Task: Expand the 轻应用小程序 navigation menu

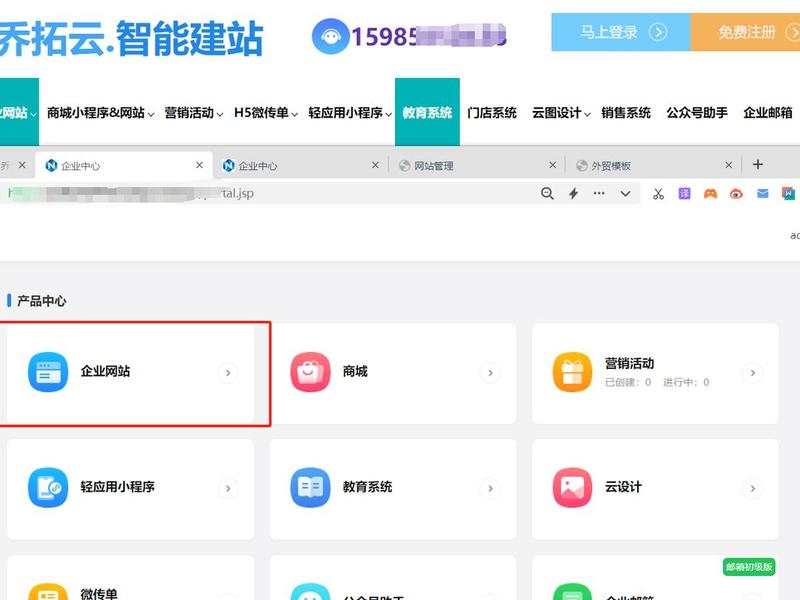Action: (x=350, y=113)
